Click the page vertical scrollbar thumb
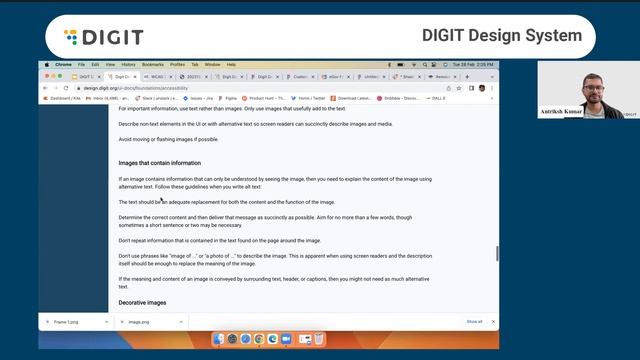Screen dimensions: 640x360 [x=497, y=253]
